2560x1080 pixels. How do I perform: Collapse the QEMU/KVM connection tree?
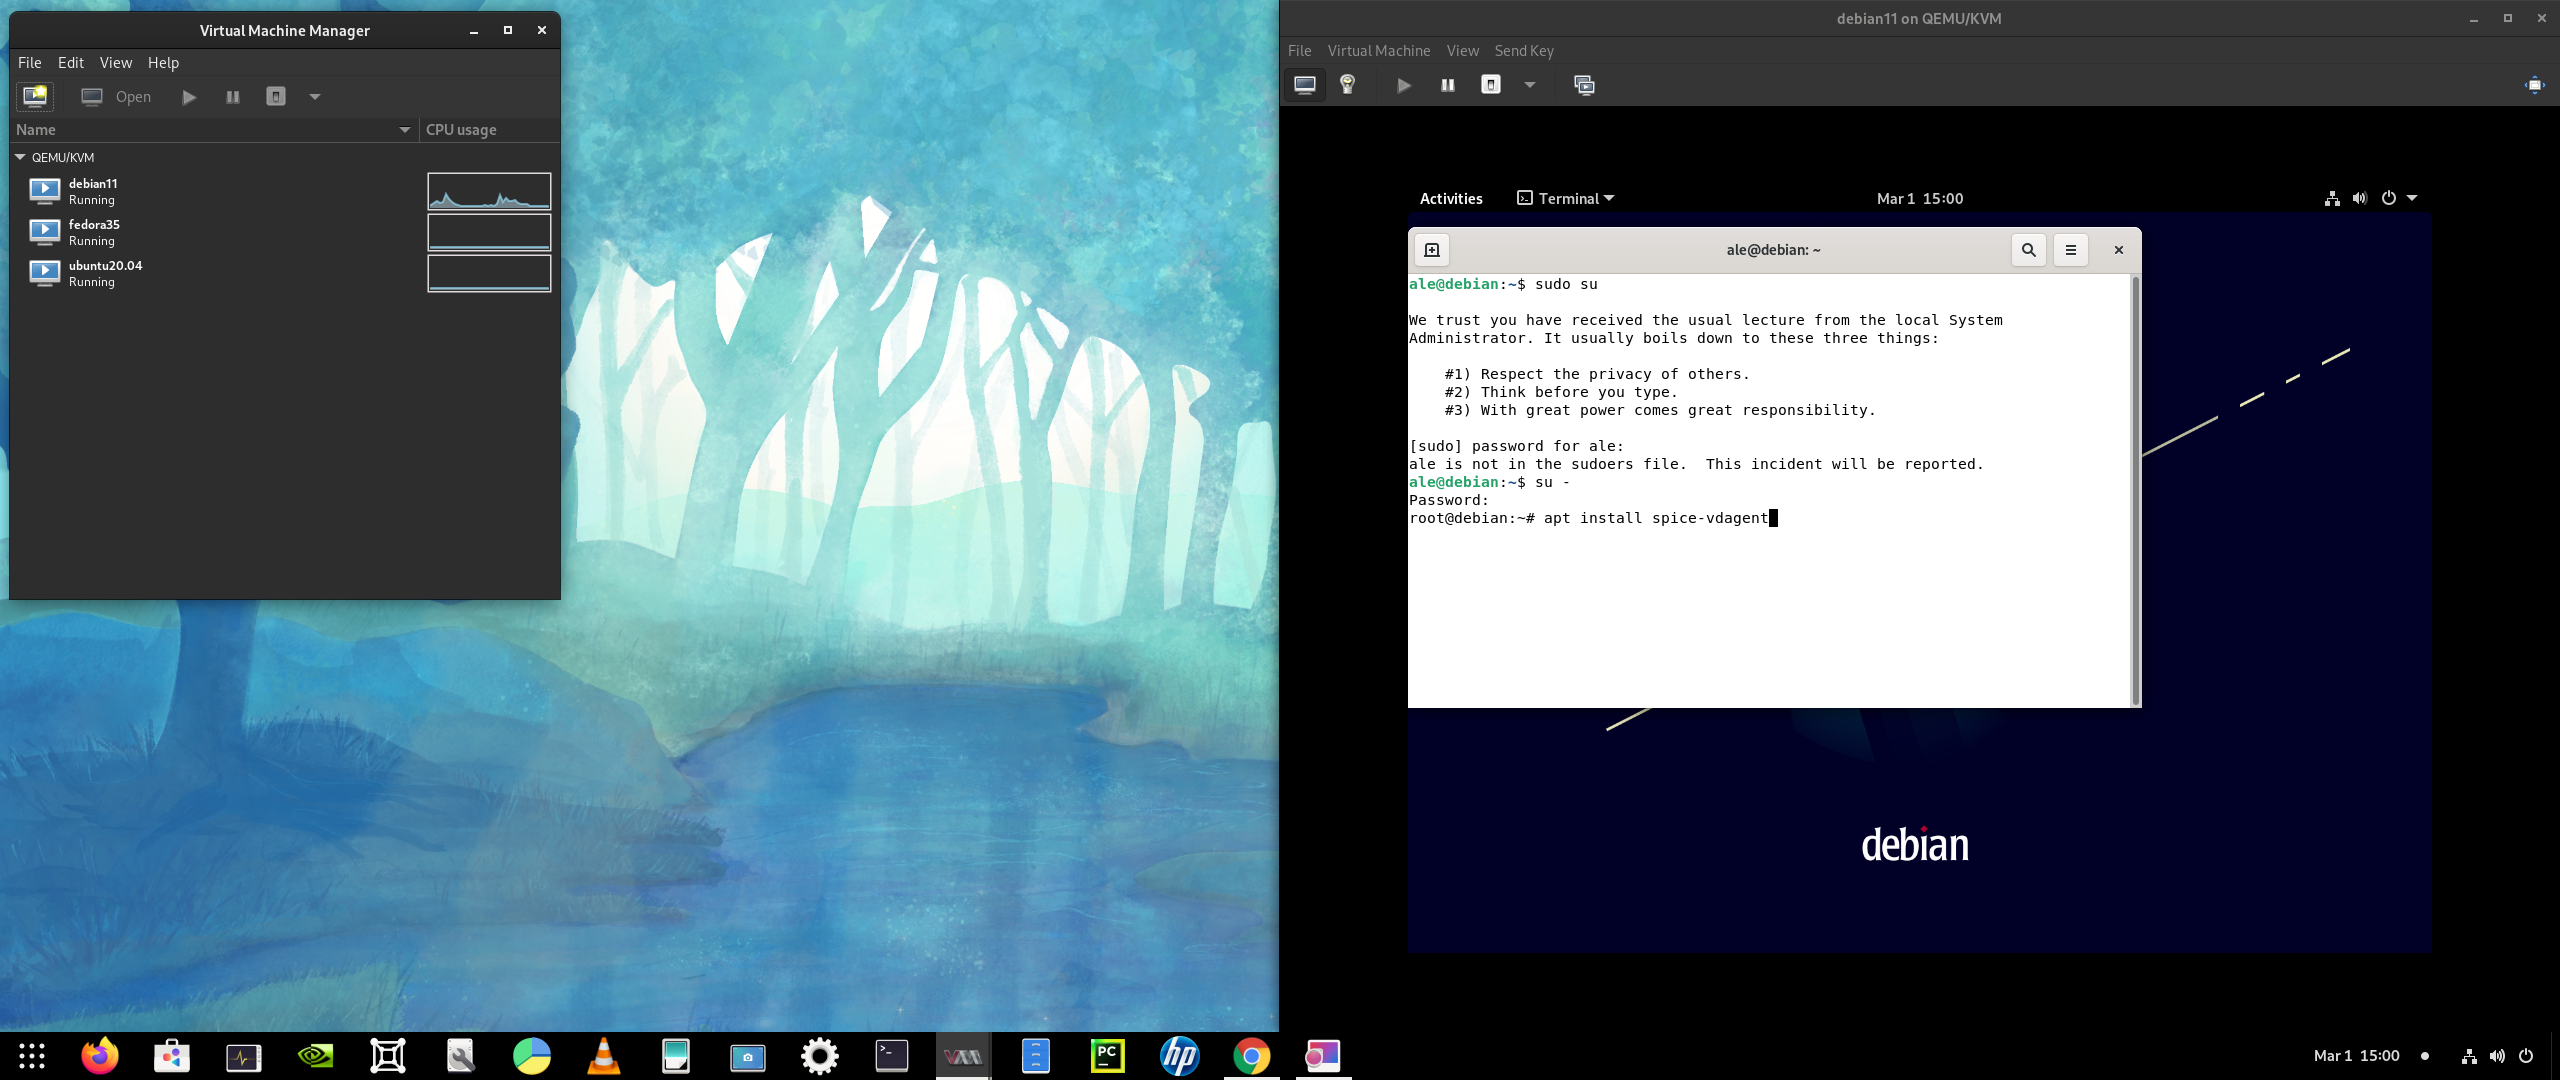pyautogui.click(x=20, y=157)
